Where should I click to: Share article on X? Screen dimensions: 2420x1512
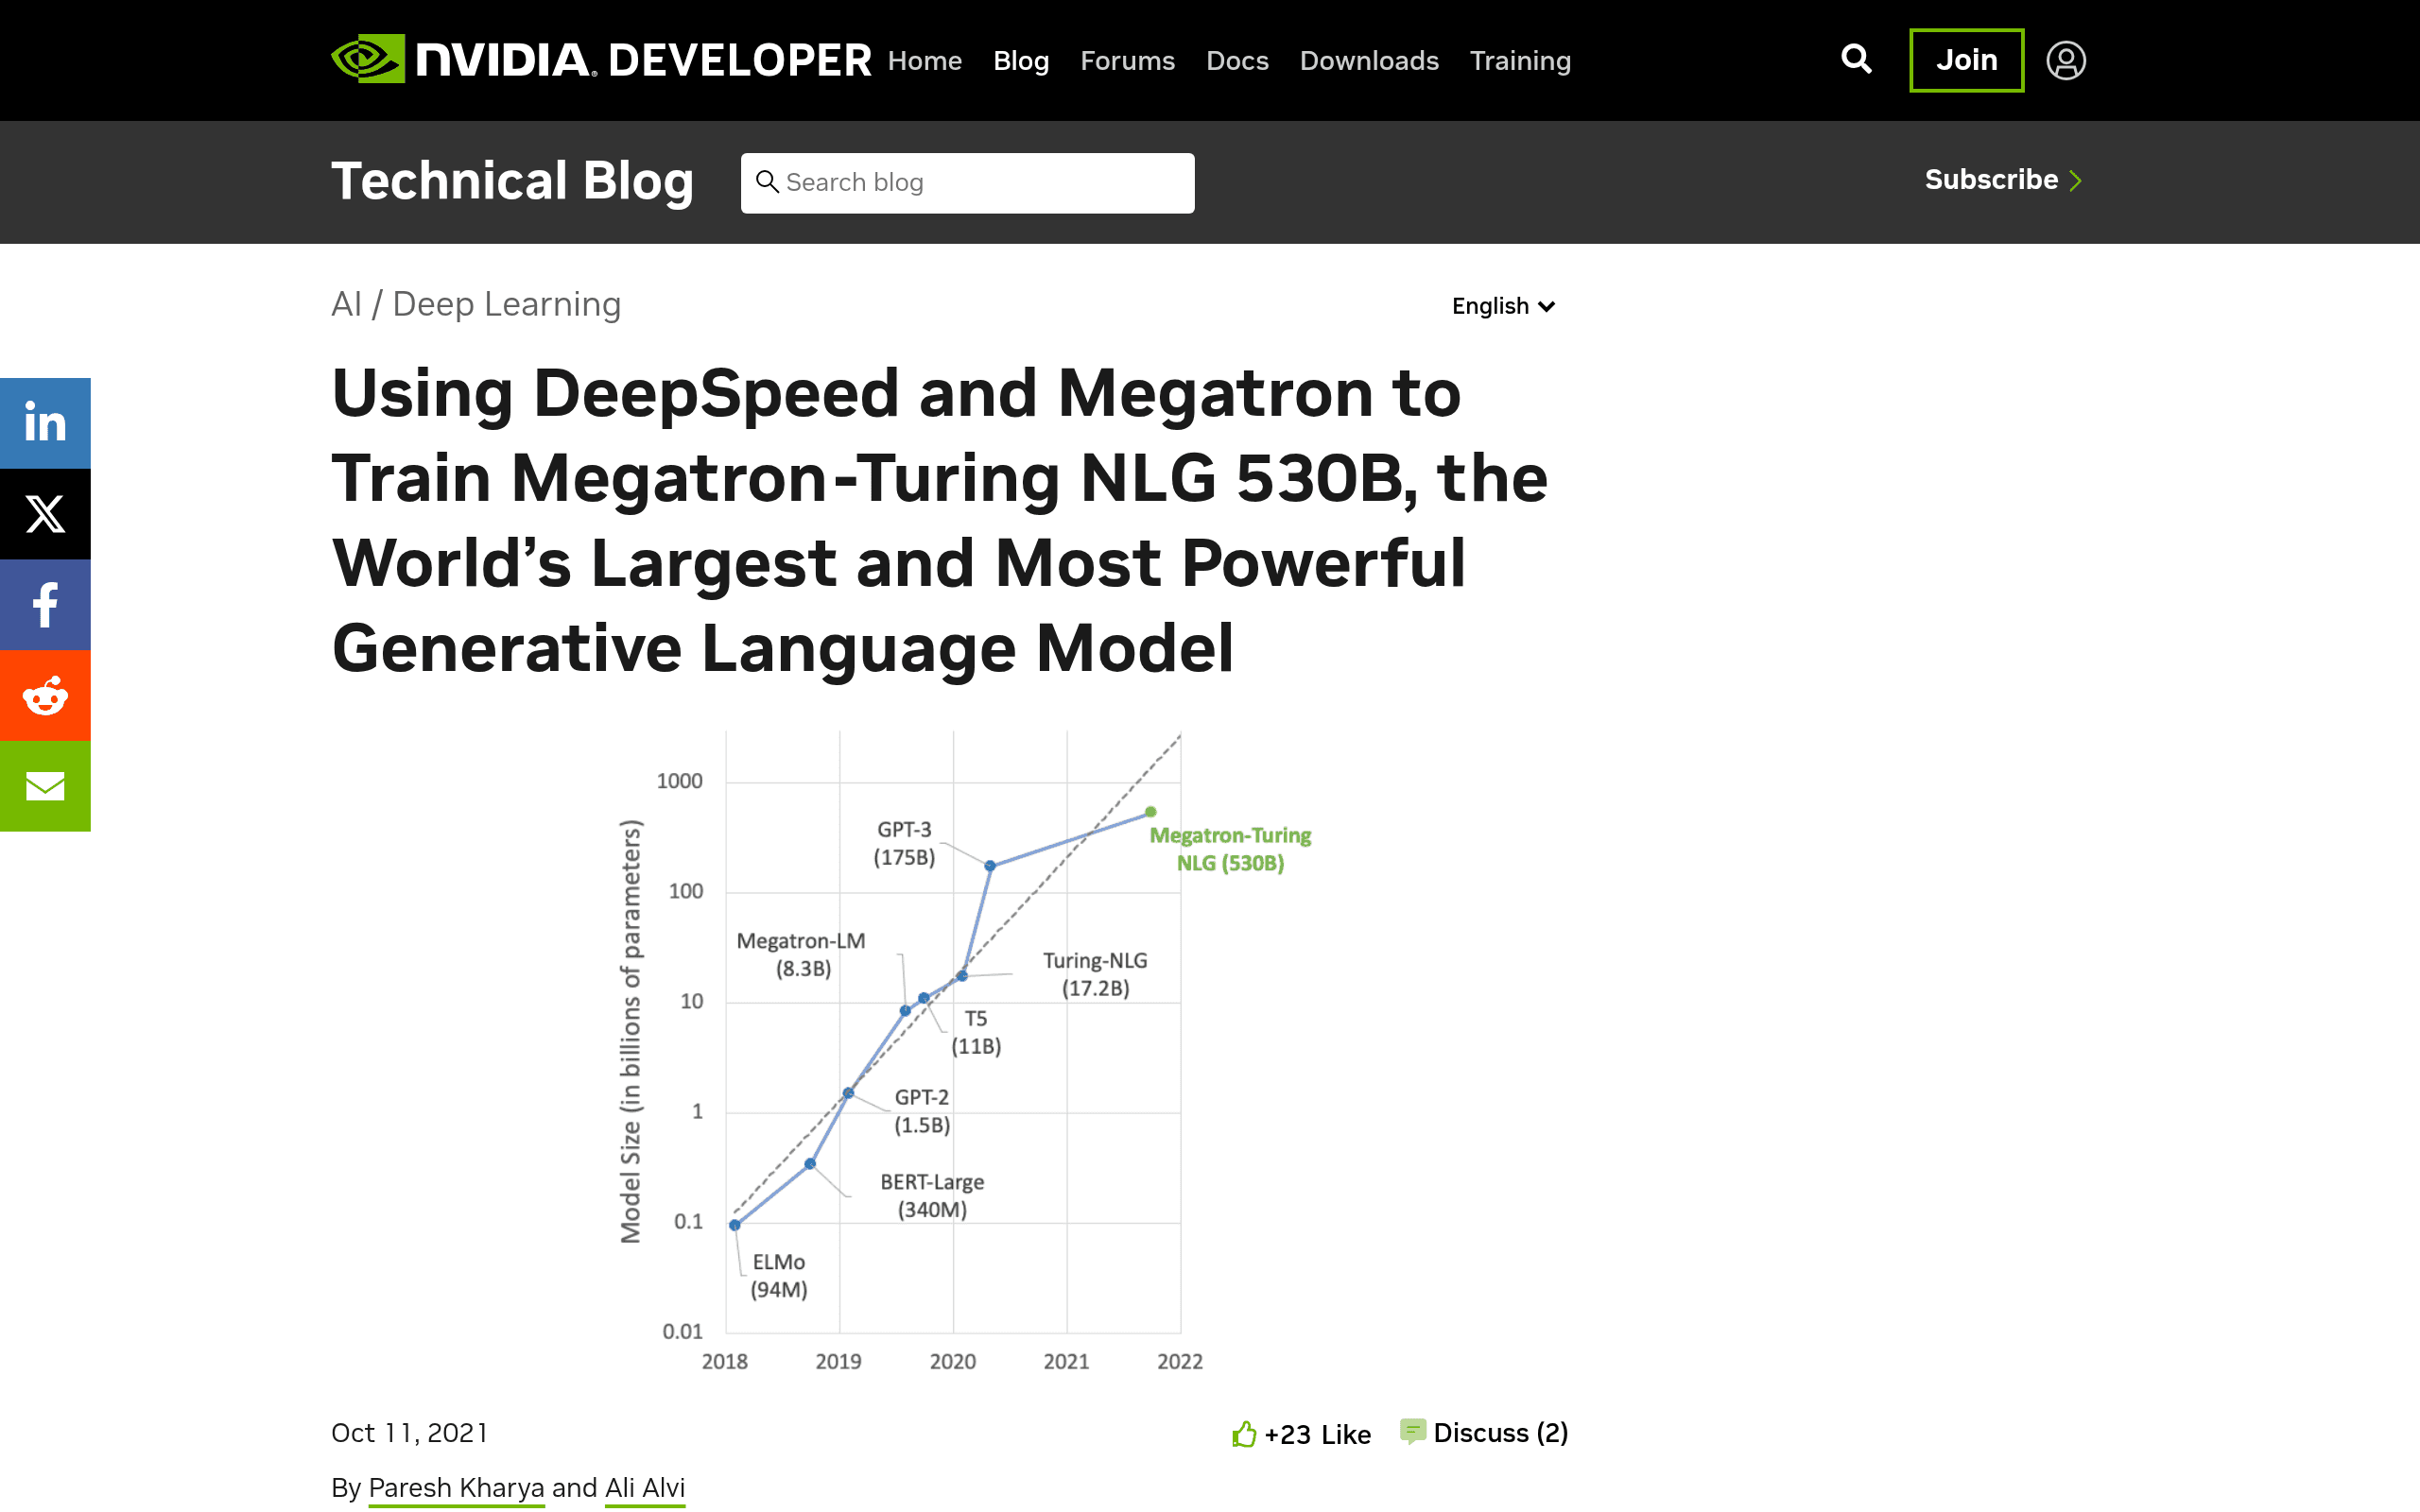(x=45, y=514)
